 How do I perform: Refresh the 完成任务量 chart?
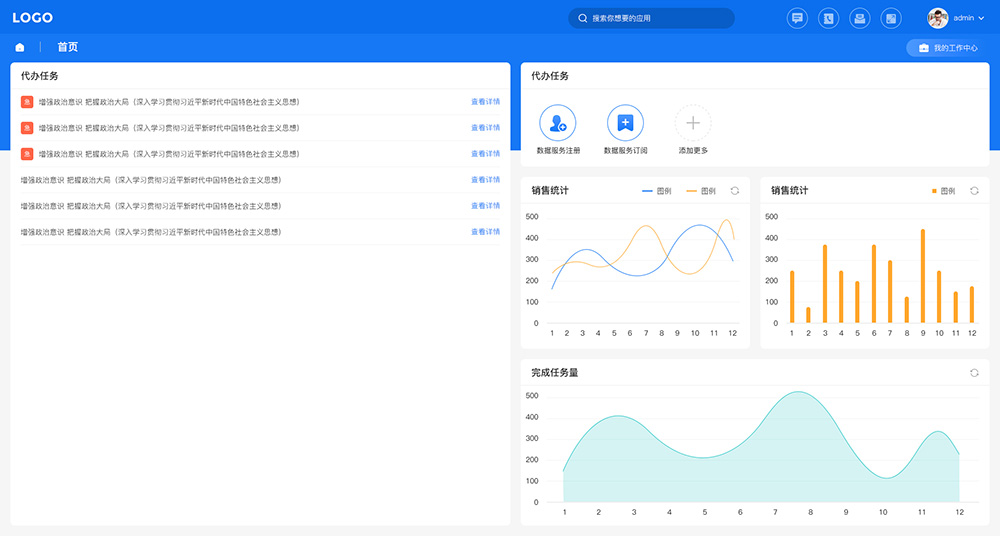pyautogui.click(x=974, y=373)
